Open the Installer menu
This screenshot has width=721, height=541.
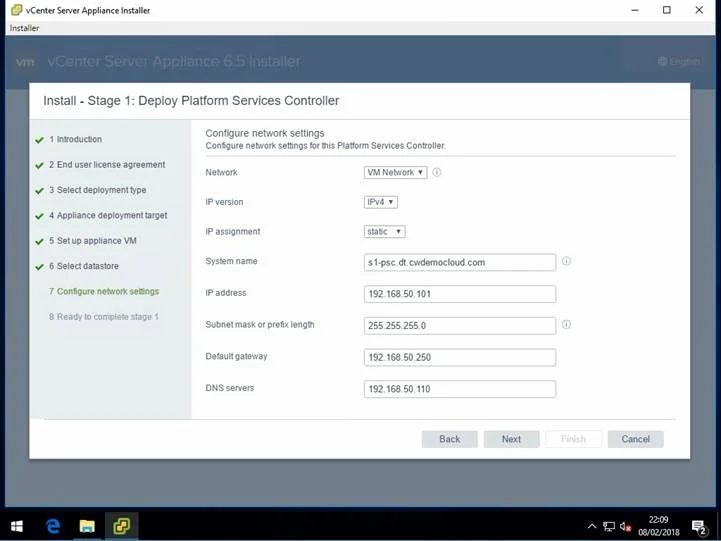[24, 28]
